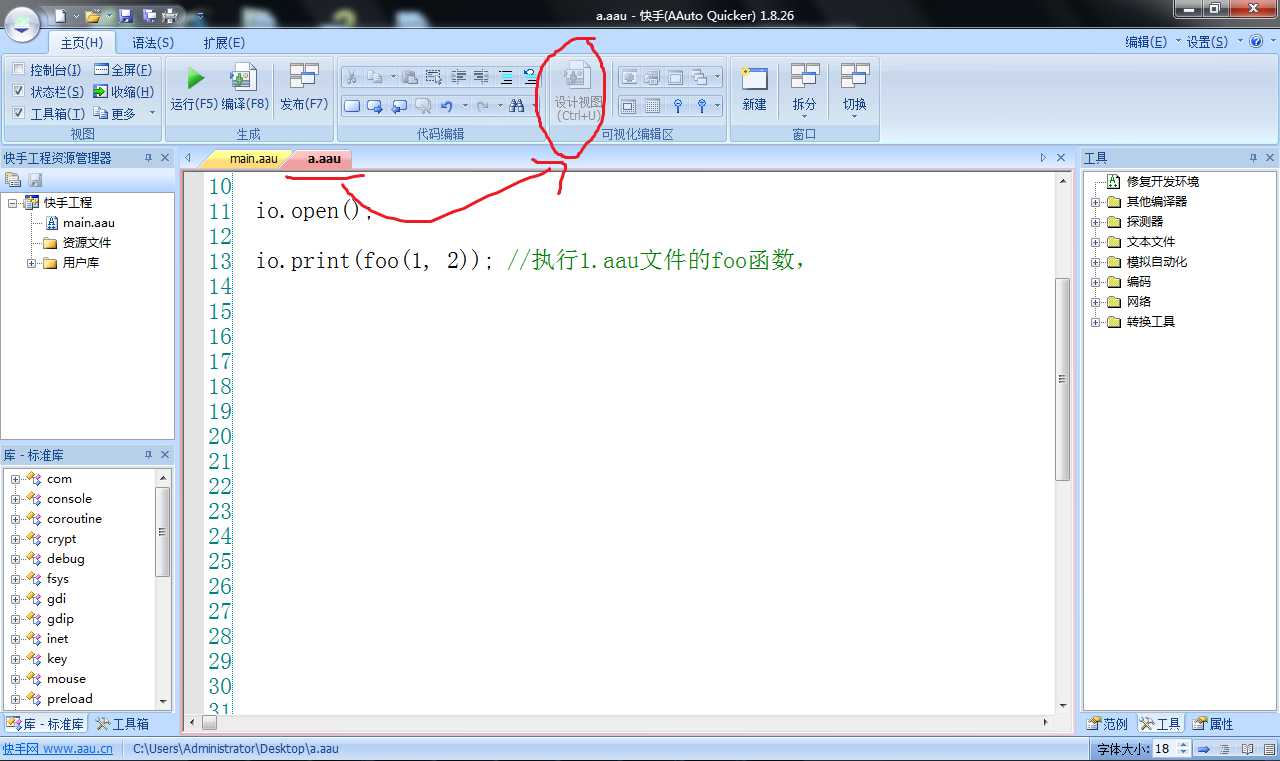Open Find with the binoculars icon
This screenshot has height=761, width=1280.
517,105
